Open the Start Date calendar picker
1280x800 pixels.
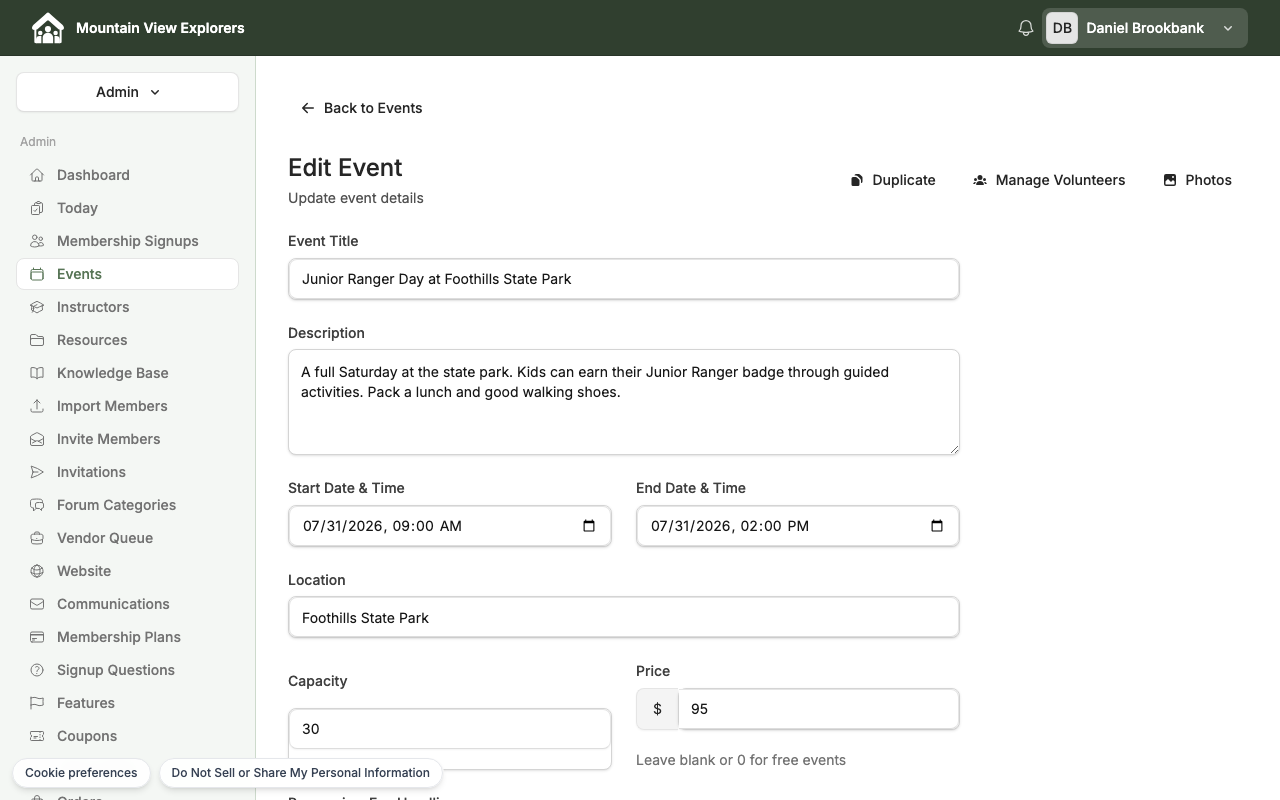coord(589,526)
